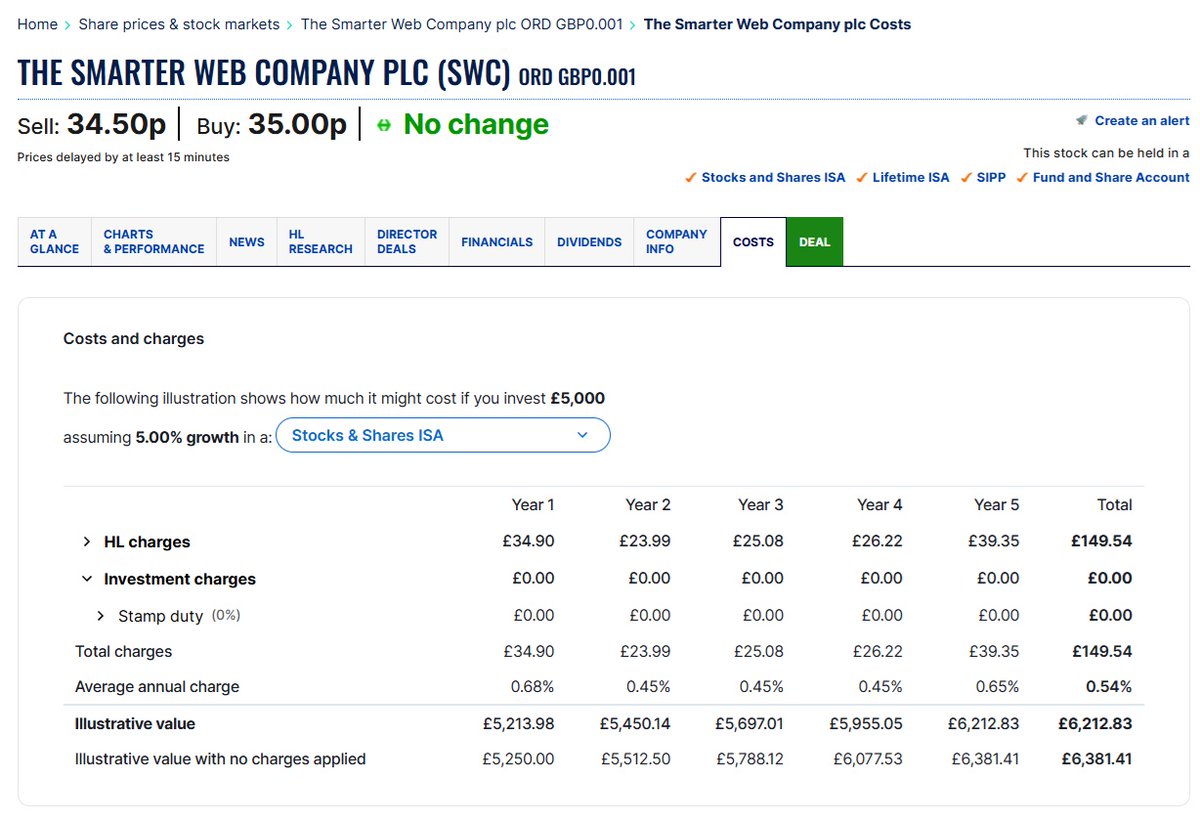
Task: Click the green No change arrows icon
Action: 384,125
